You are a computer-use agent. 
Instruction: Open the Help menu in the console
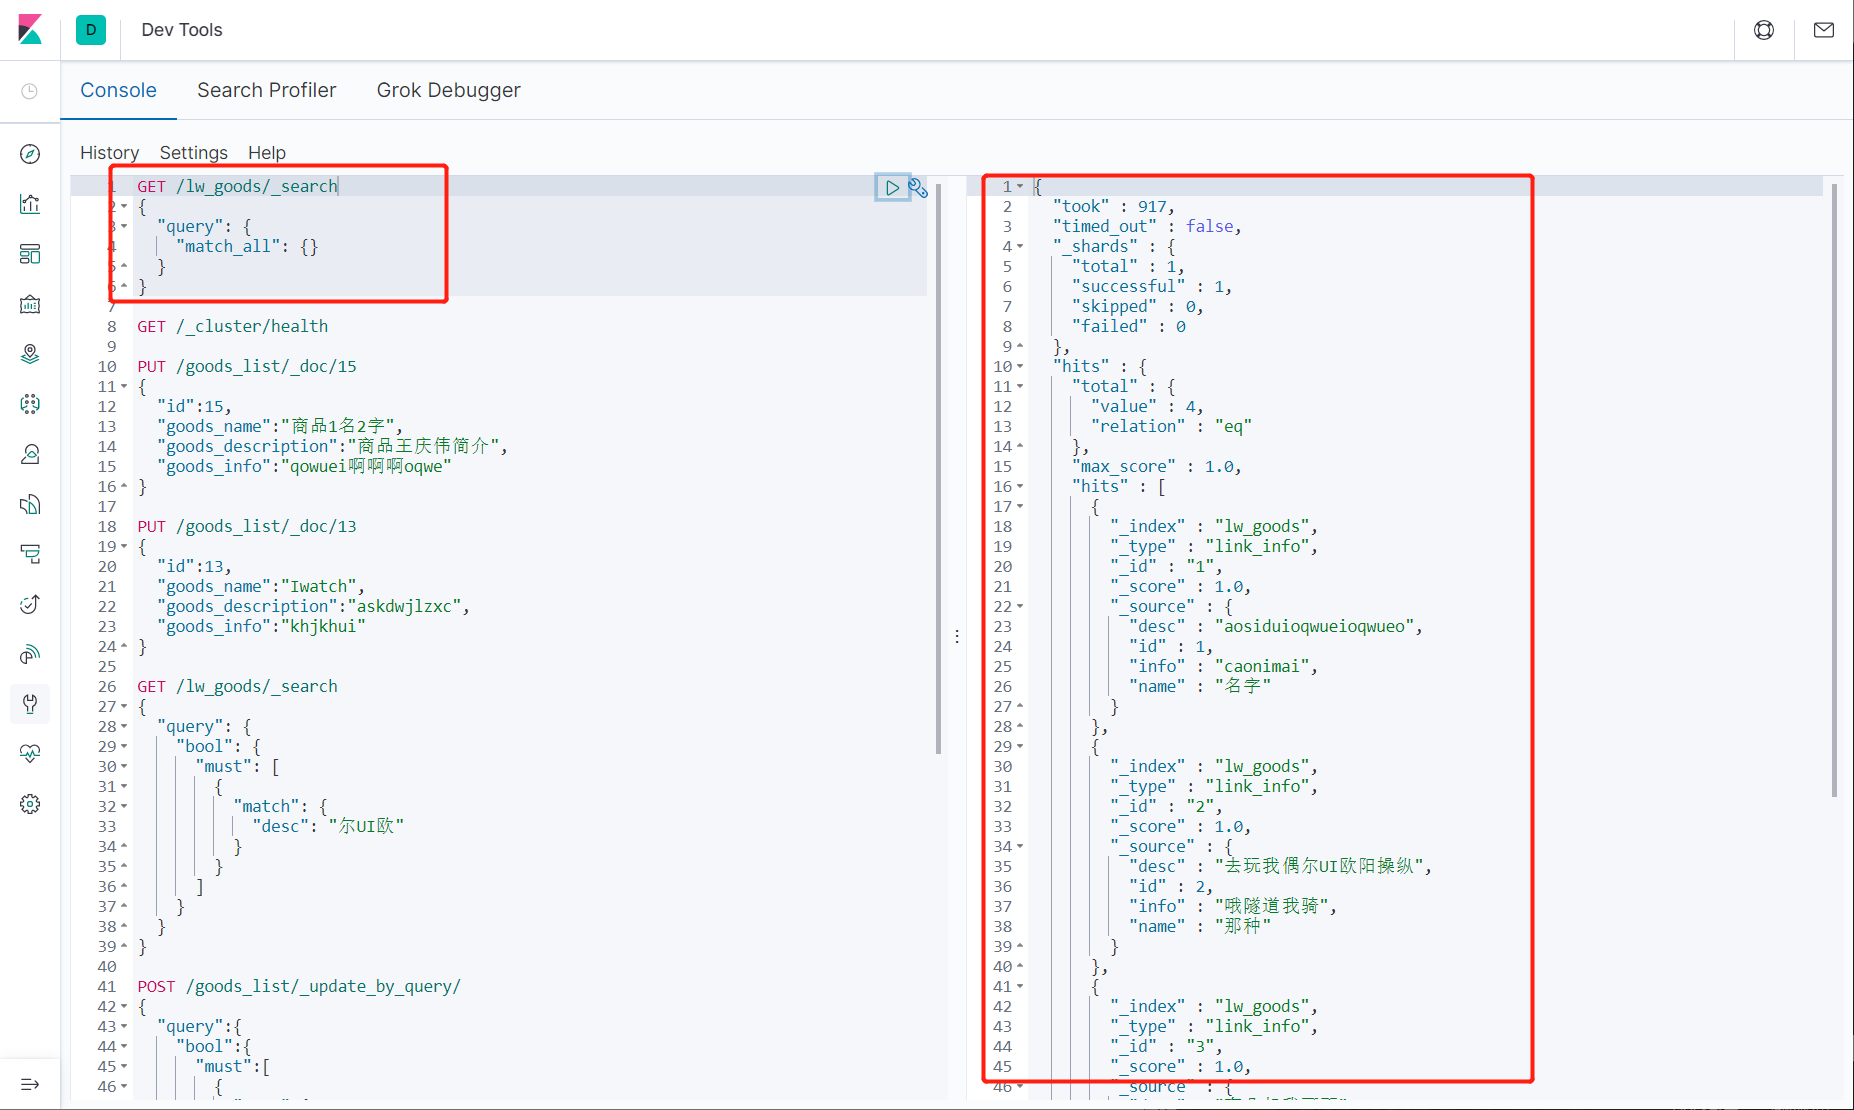(x=267, y=153)
